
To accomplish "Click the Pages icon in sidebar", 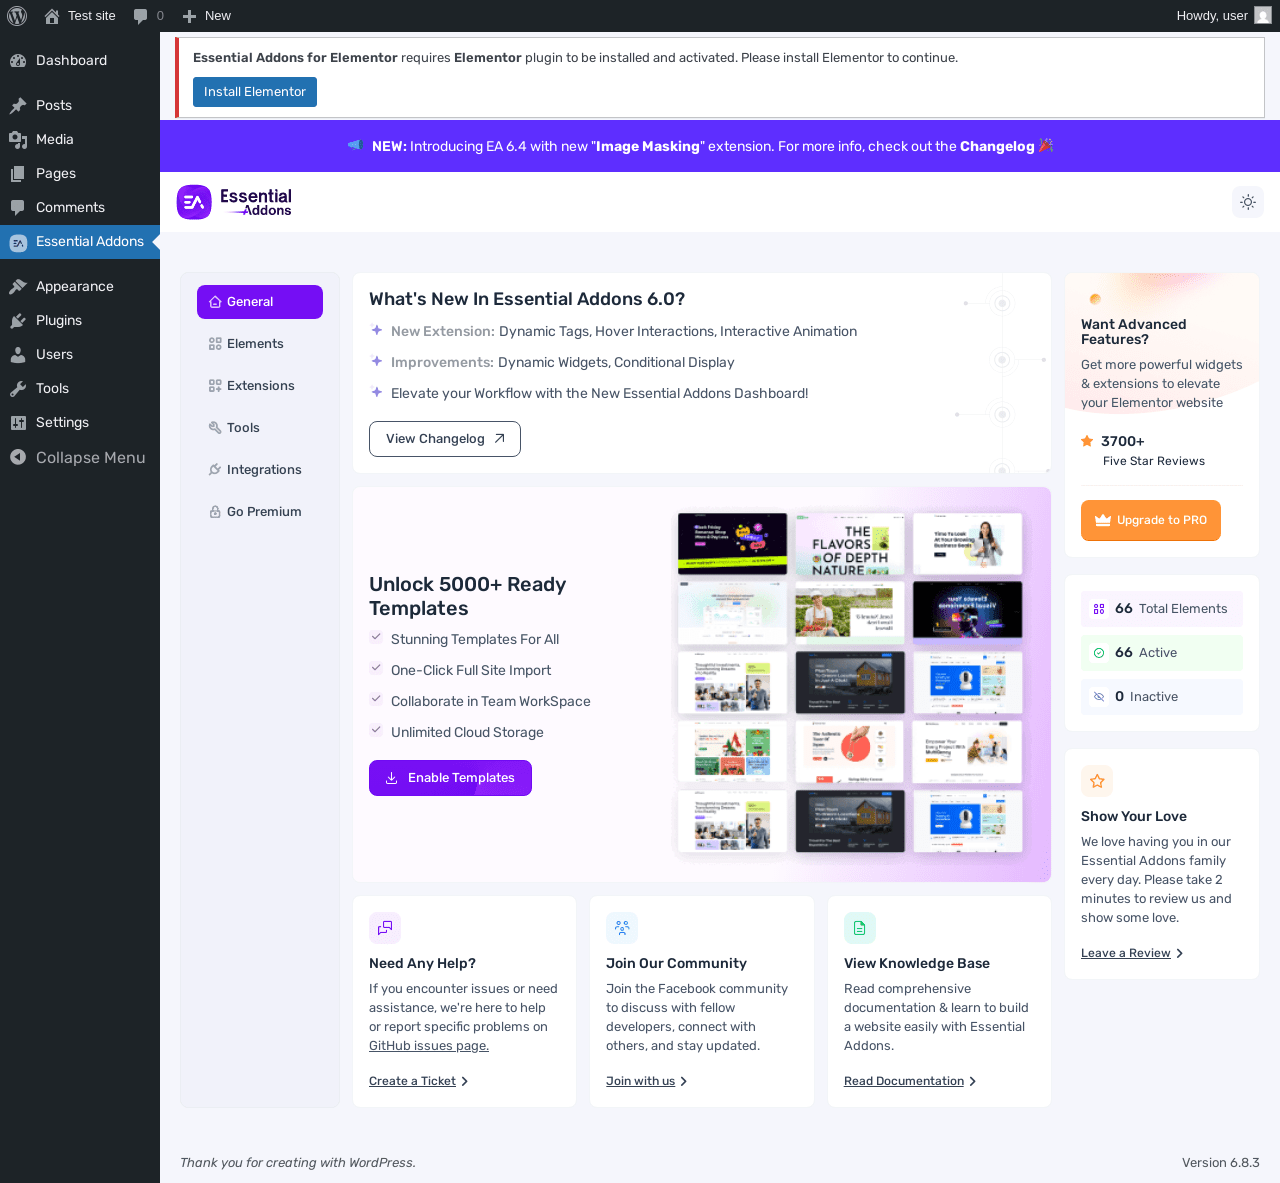I will pos(18,173).
